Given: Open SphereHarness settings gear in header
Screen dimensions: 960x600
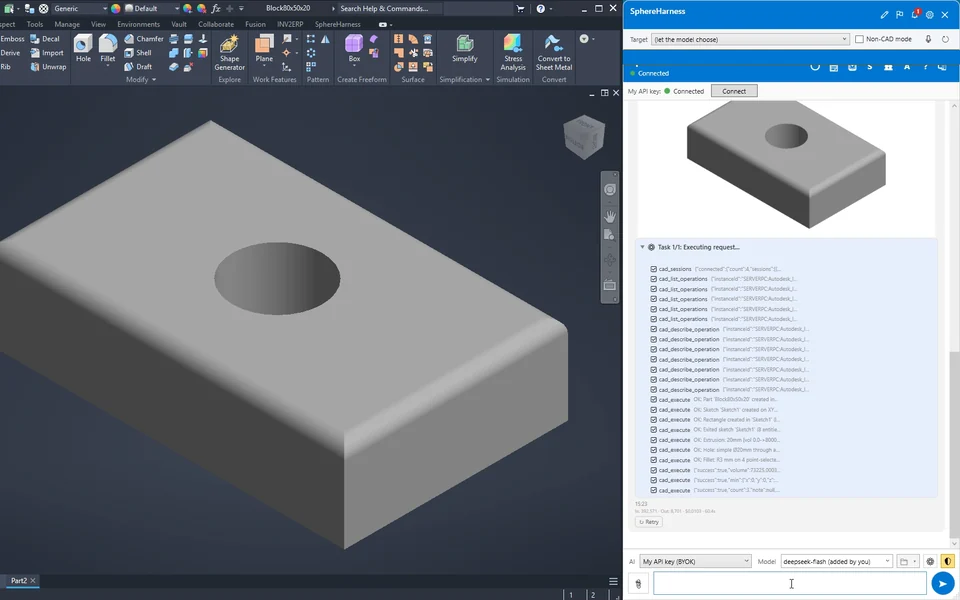Looking at the screenshot, I should click(929, 15).
